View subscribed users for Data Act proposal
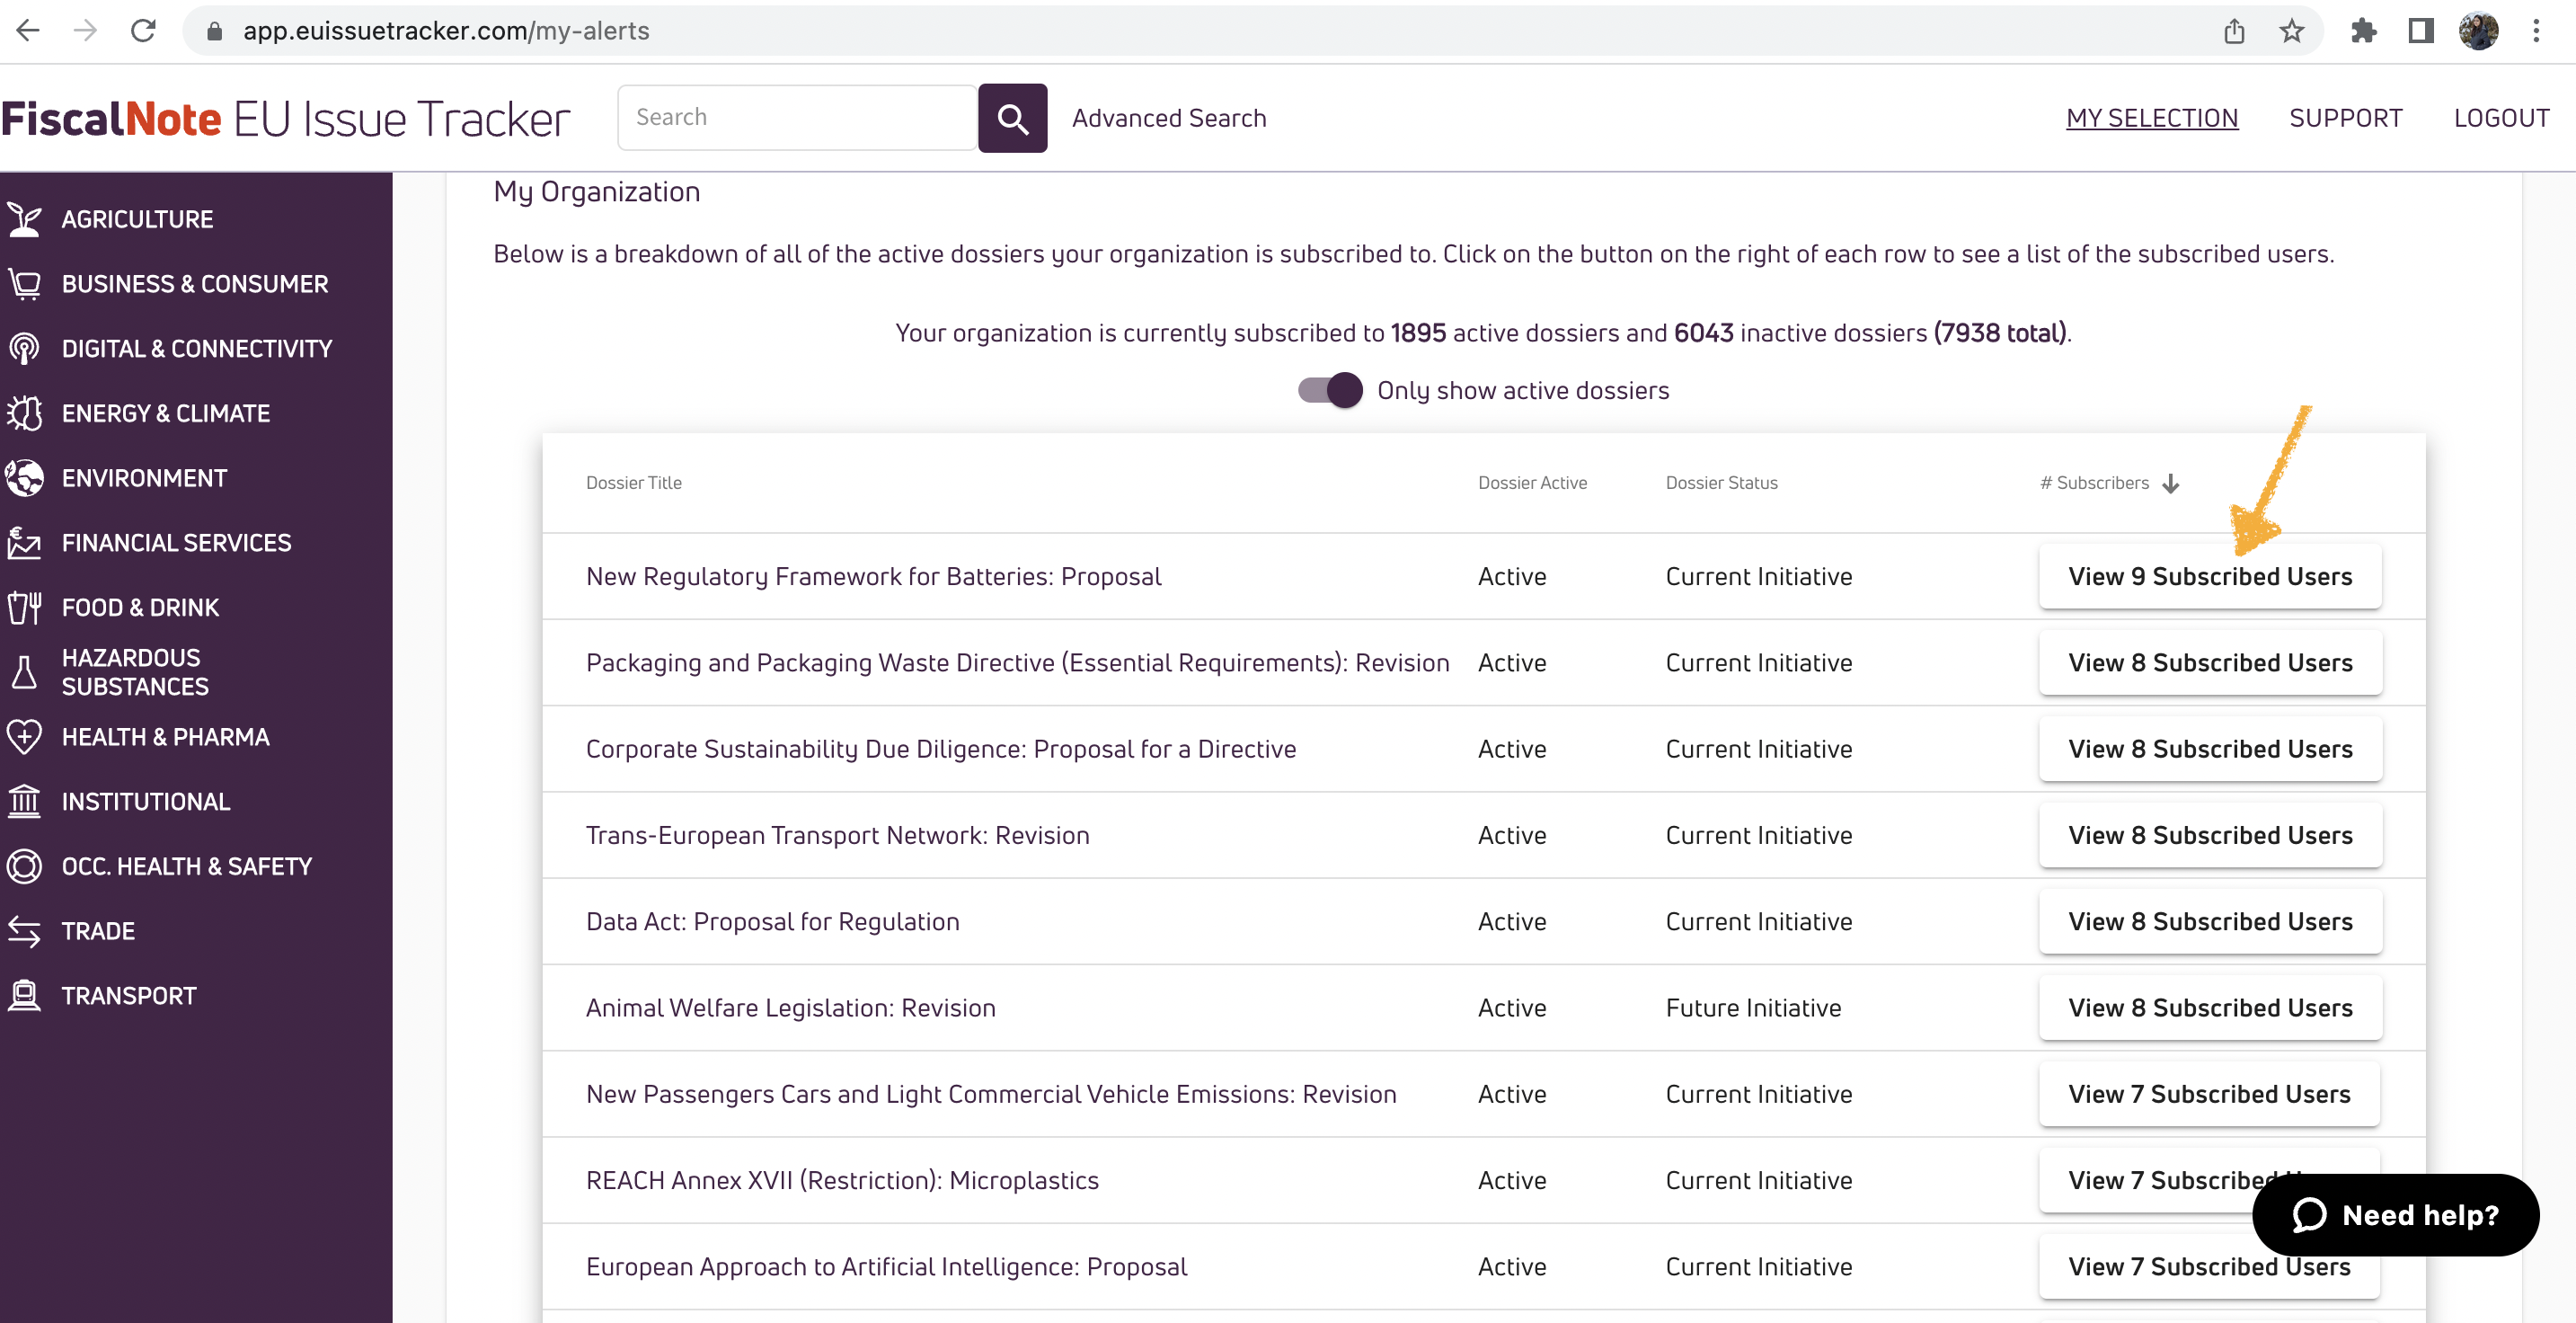This screenshot has width=2576, height=1323. tap(2210, 921)
